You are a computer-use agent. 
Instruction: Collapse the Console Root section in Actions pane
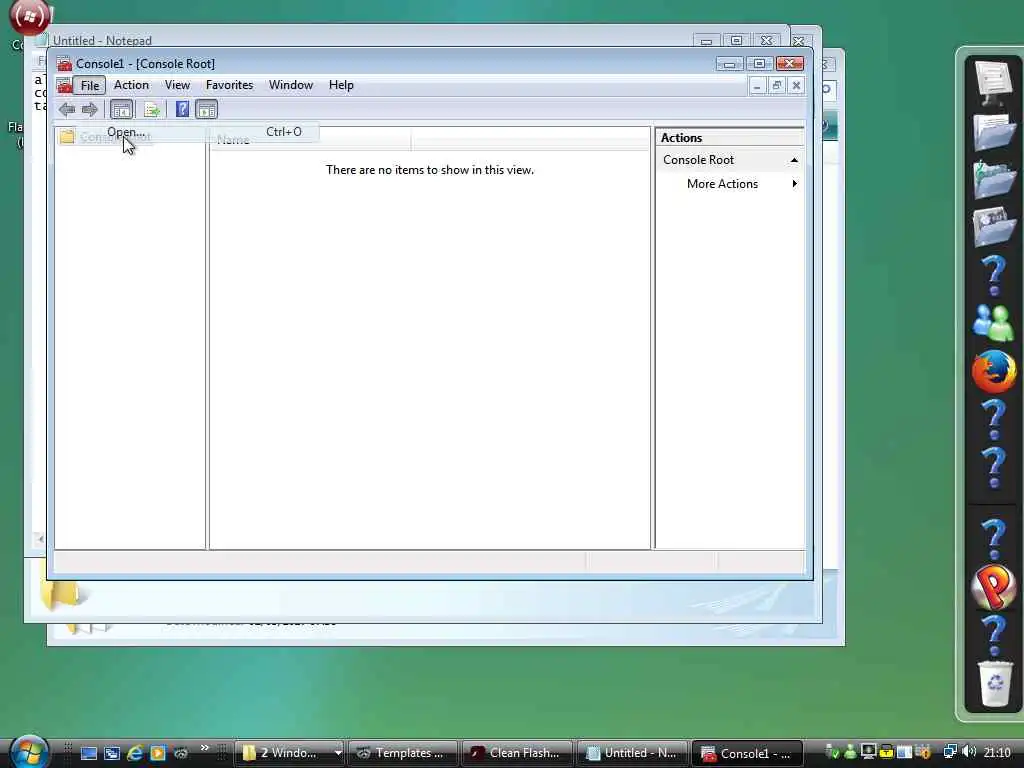click(794, 160)
